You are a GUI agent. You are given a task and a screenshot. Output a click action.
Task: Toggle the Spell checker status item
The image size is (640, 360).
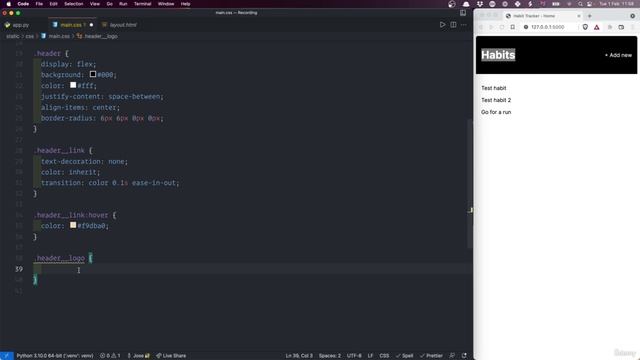[x=404, y=356]
